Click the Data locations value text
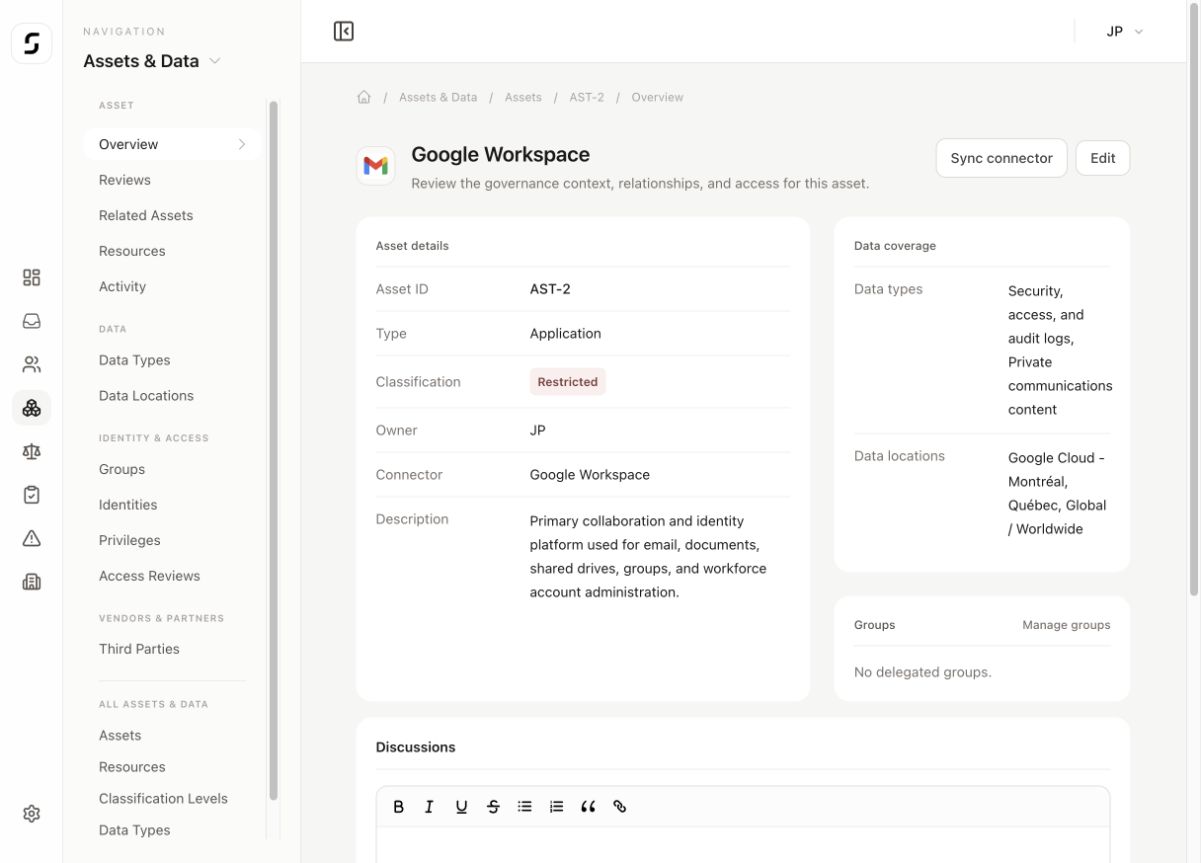This screenshot has height=863, width=1201. point(1057,493)
